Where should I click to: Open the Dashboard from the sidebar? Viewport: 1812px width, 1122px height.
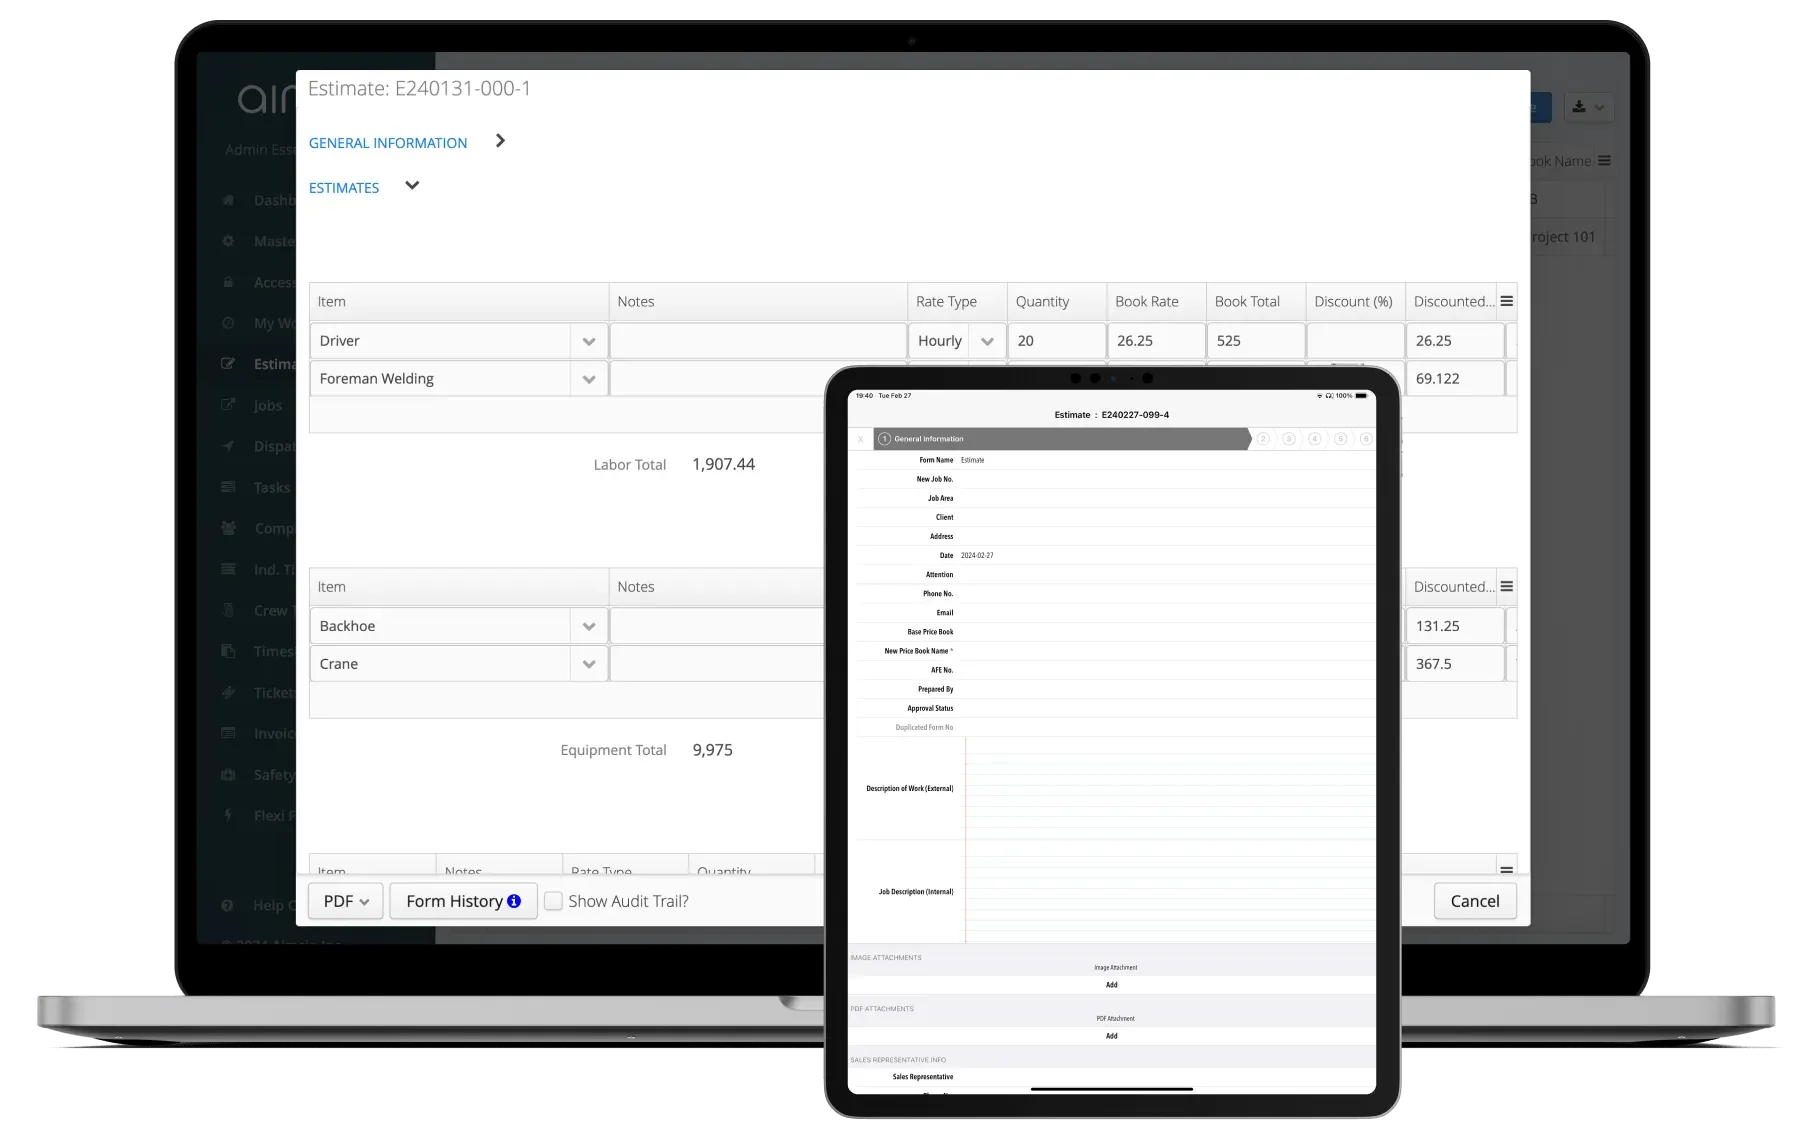(228, 200)
